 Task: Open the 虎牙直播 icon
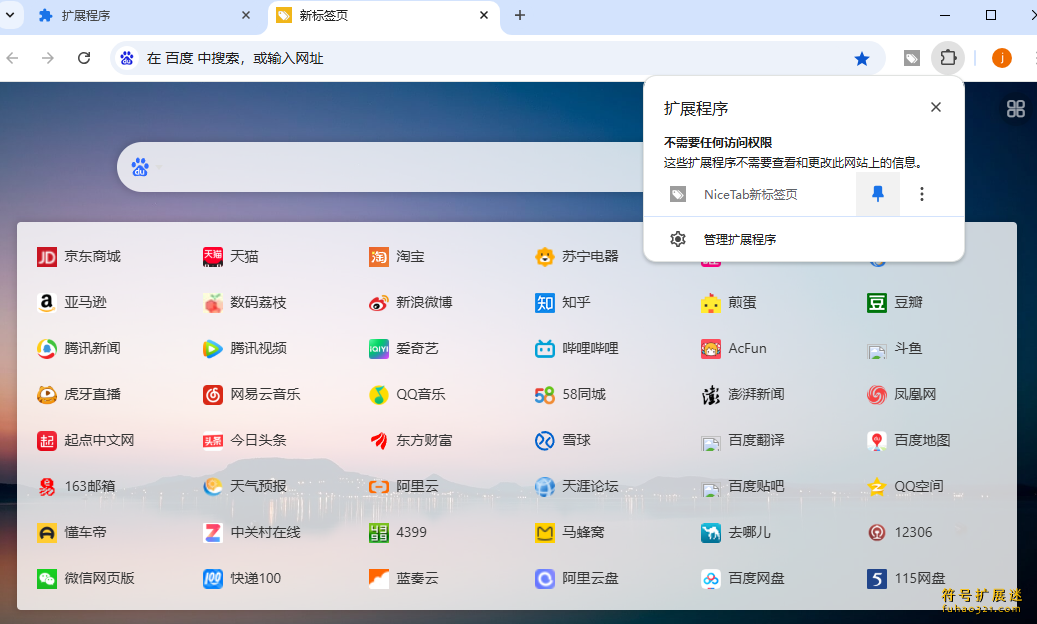[46, 395]
